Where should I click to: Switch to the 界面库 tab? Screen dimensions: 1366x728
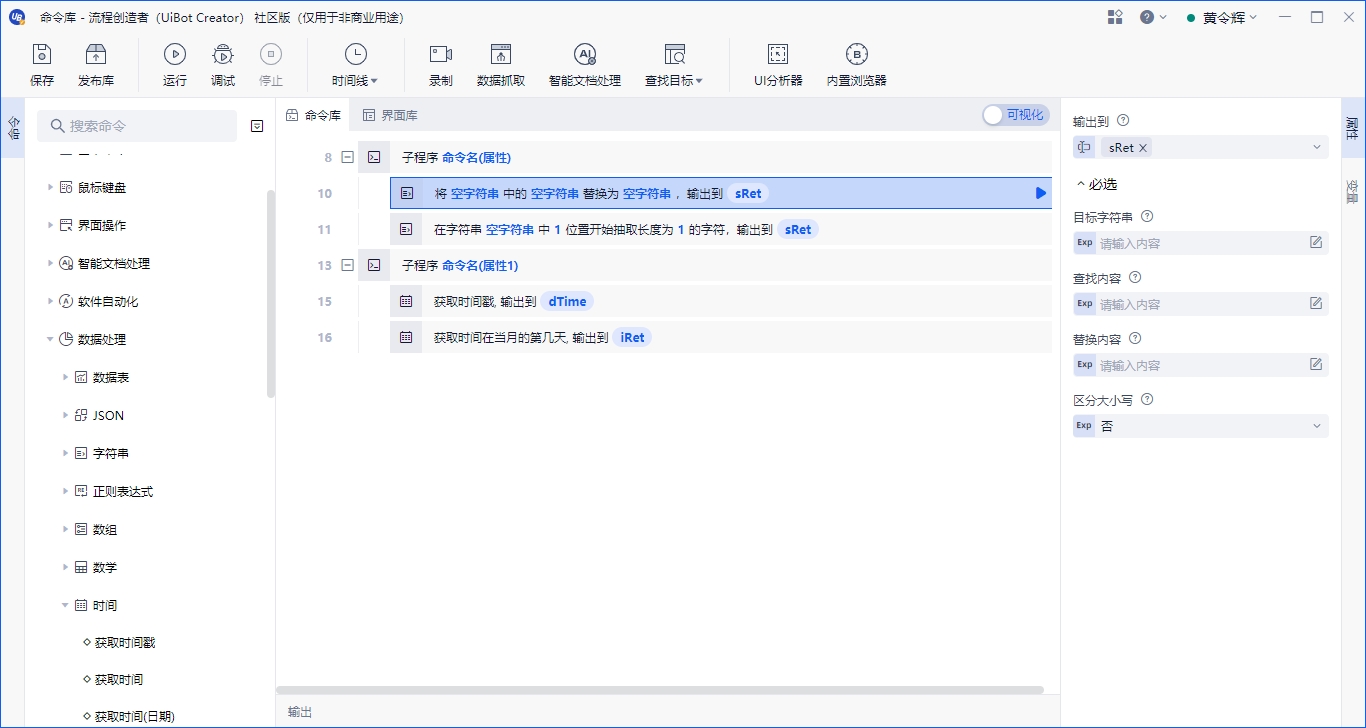pyautogui.click(x=390, y=115)
